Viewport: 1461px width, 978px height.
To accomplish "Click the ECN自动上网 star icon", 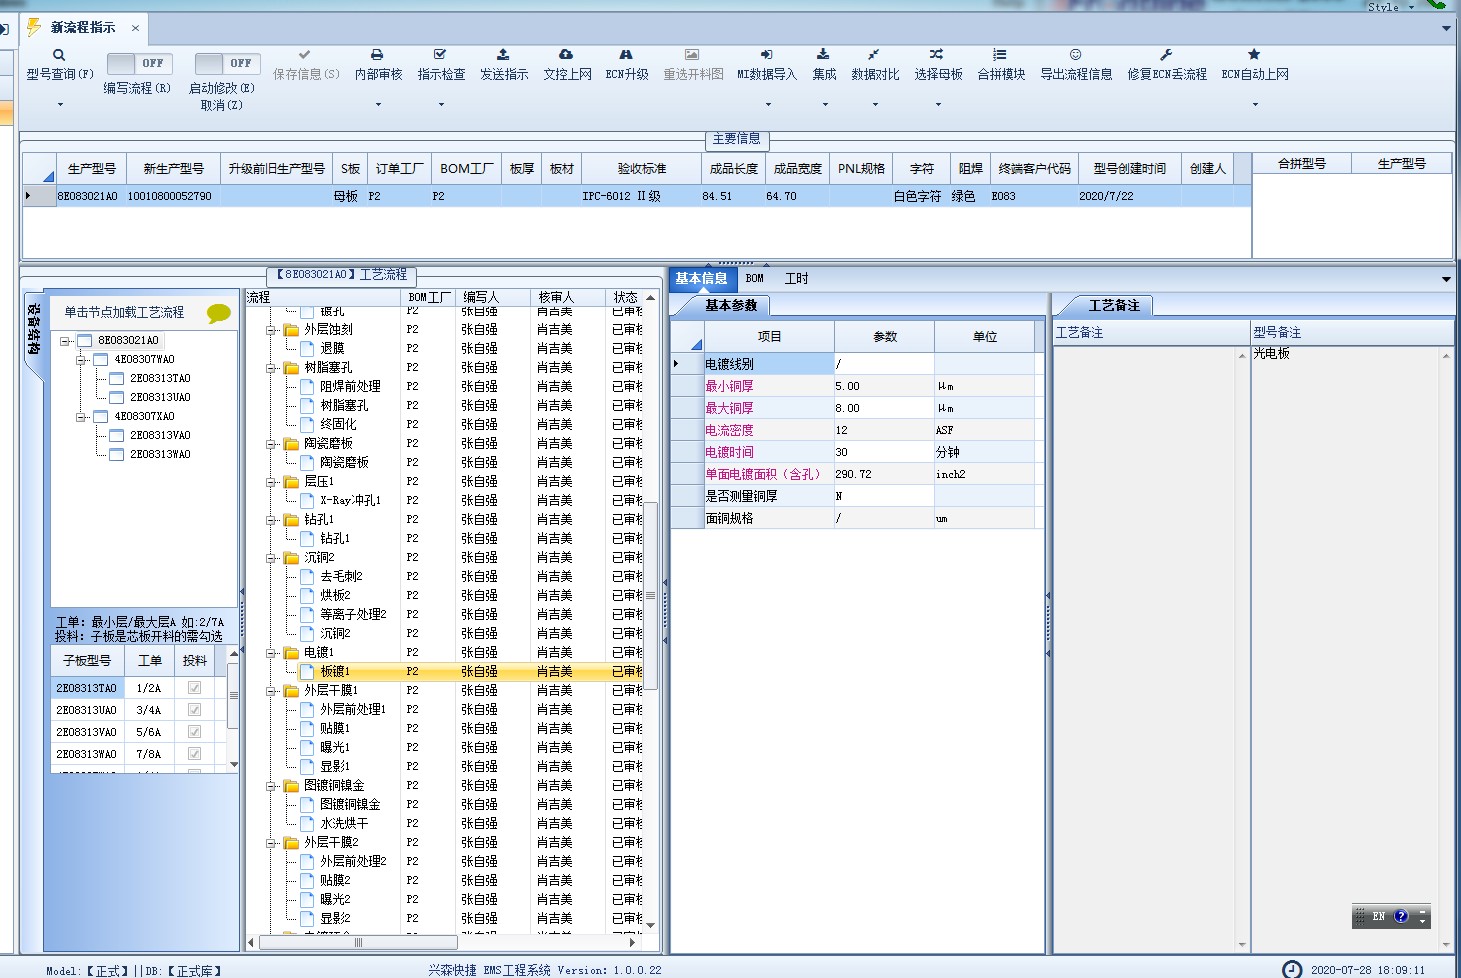I will (x=1254, y=54).
